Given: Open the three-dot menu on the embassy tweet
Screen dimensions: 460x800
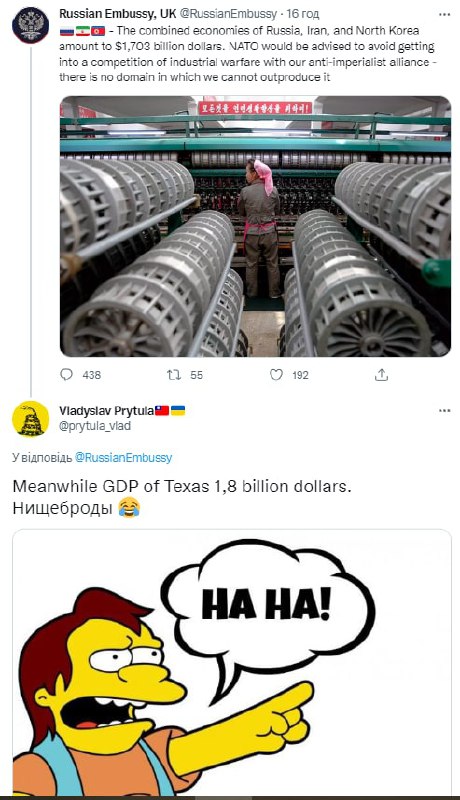Looking at the screenshot, I should (444, 14).
